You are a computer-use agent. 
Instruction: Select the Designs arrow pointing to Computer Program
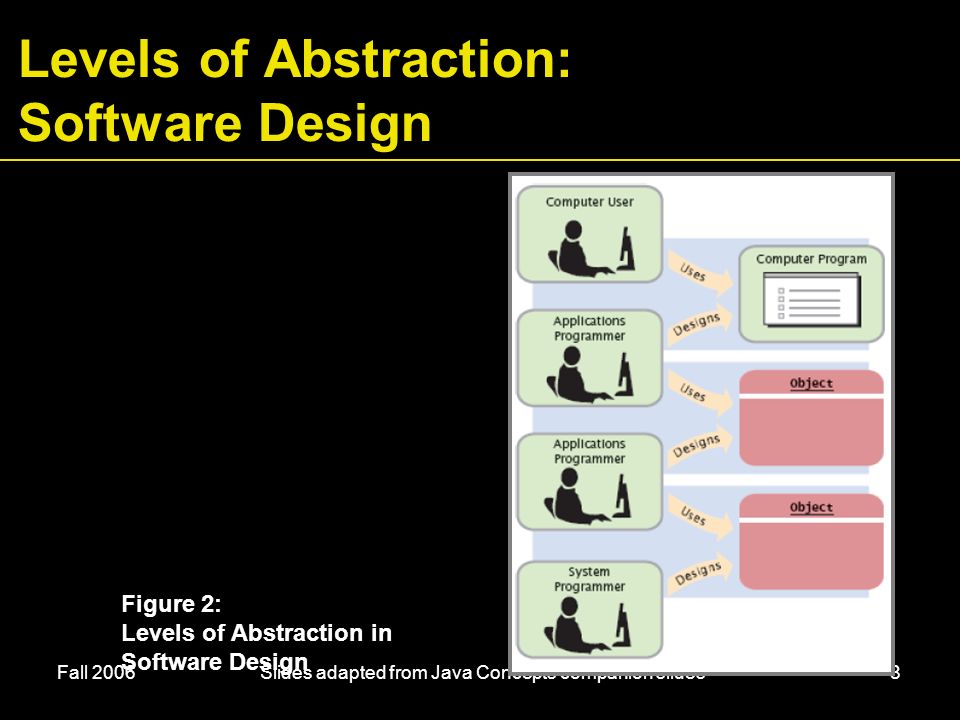[x=698, y=324]
